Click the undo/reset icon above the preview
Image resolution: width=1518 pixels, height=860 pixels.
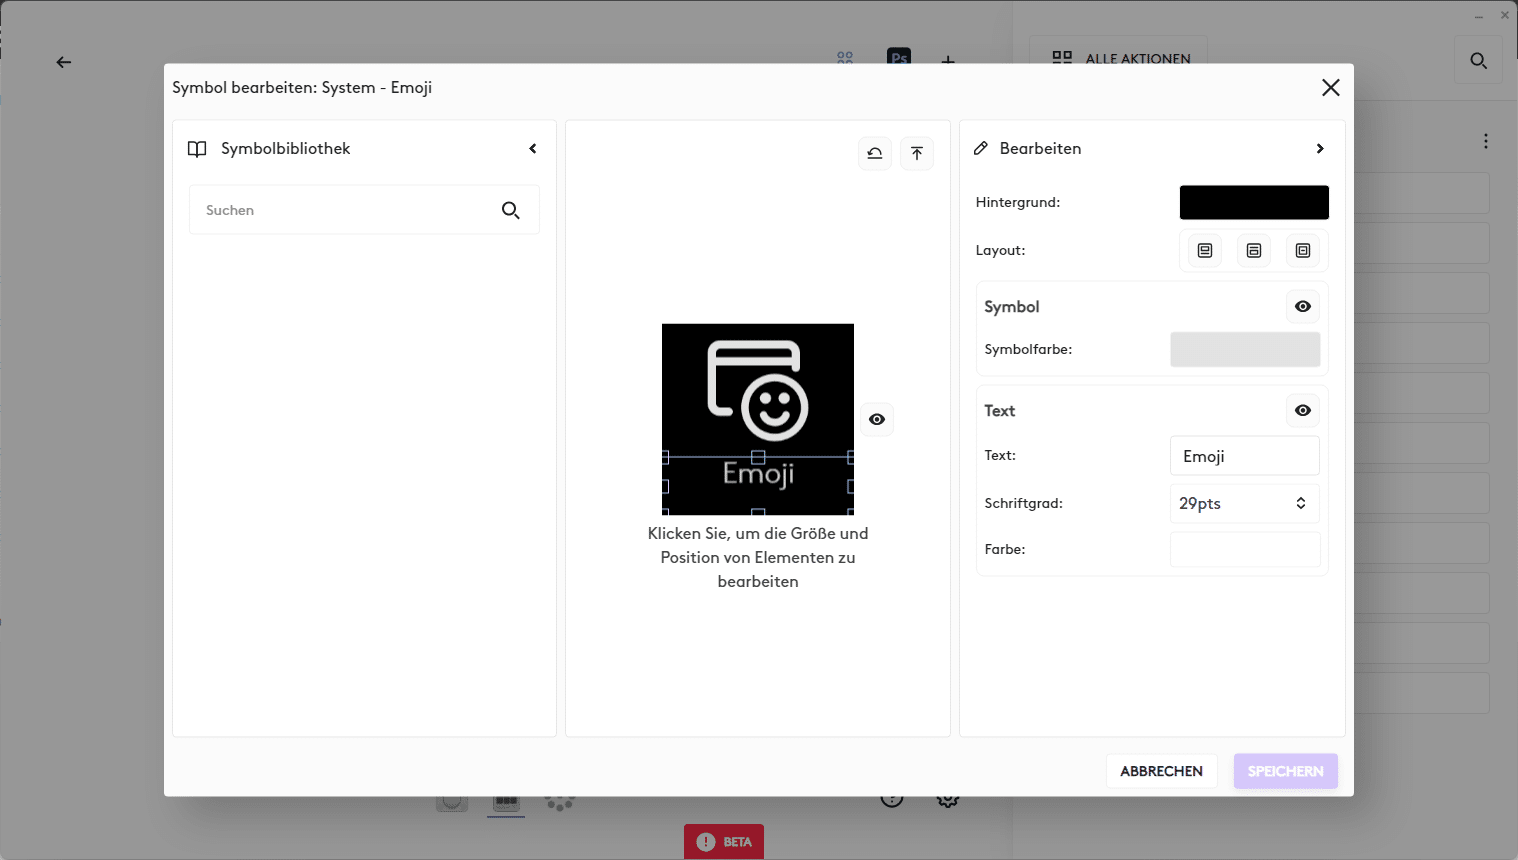point(875,153)
